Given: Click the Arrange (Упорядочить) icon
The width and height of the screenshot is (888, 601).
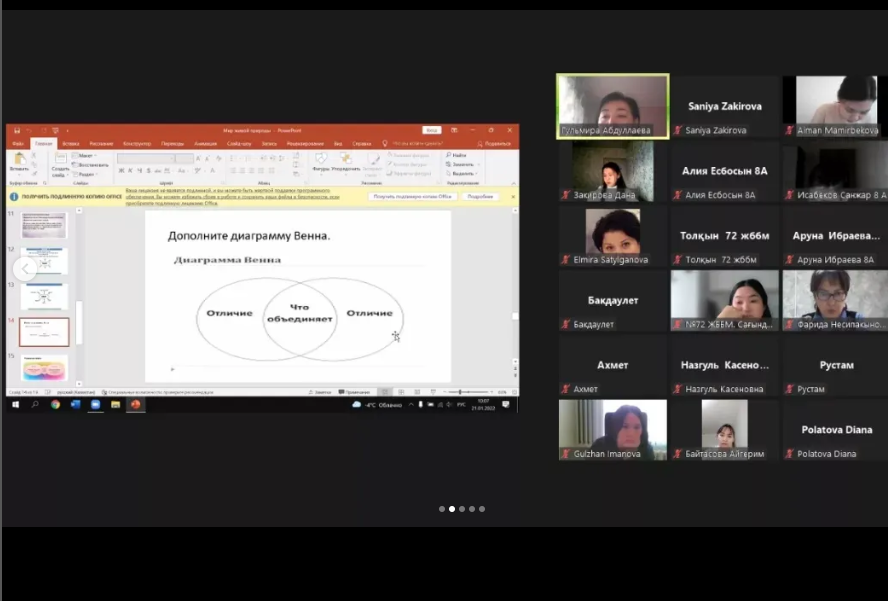Looking at the screenshot, I should [x=346, y=161].
